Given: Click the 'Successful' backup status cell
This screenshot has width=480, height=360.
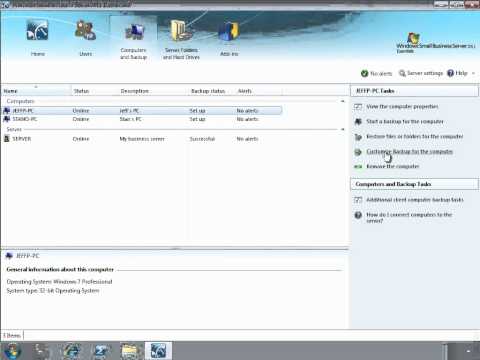Looking at the screenshot, I should pos(202,139).
